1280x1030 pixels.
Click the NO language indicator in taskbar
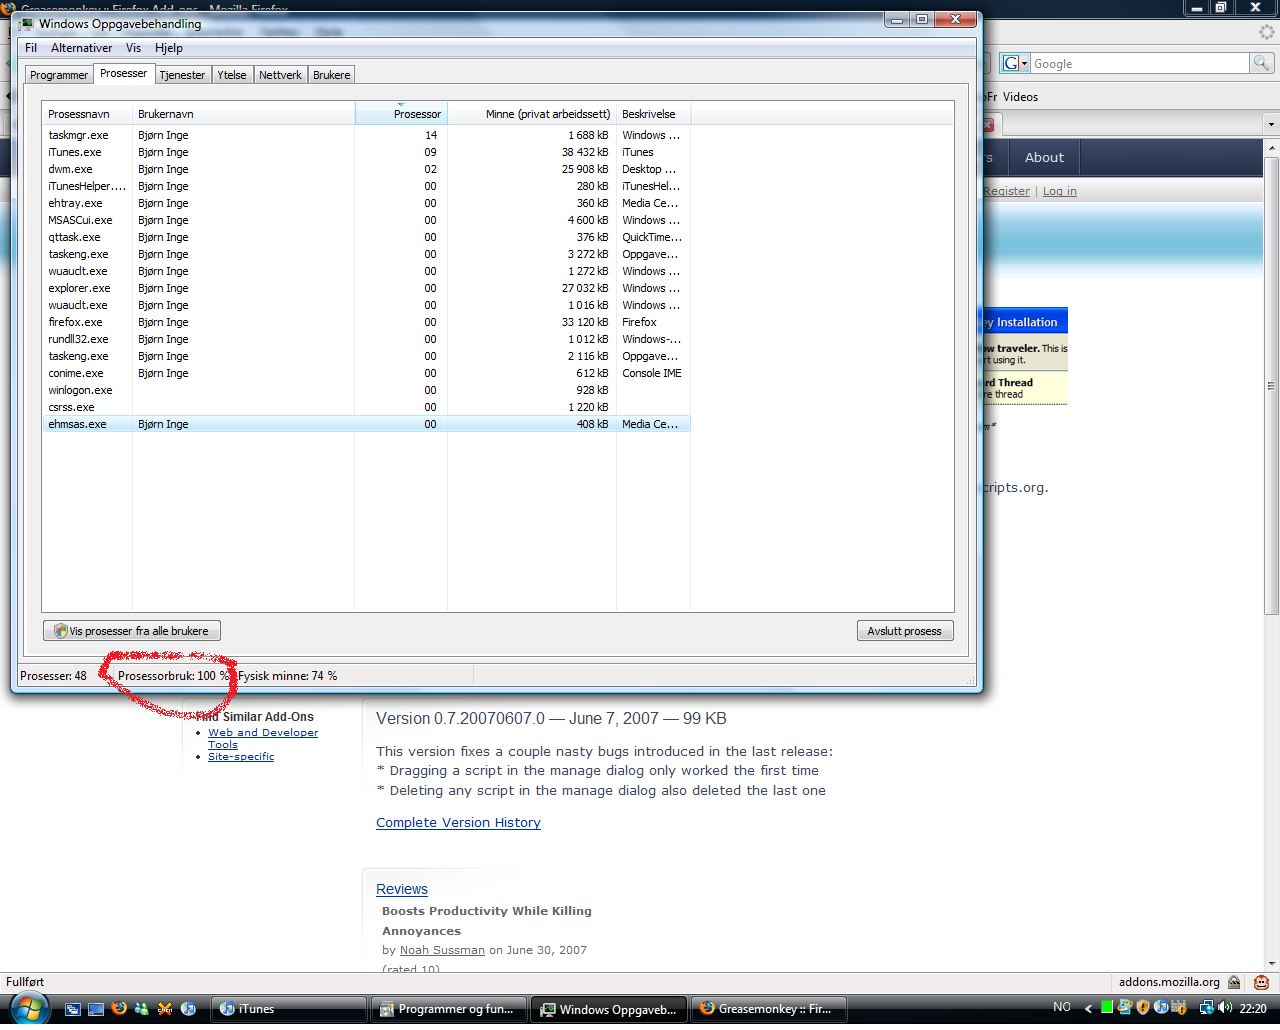pos(1062,1007)
